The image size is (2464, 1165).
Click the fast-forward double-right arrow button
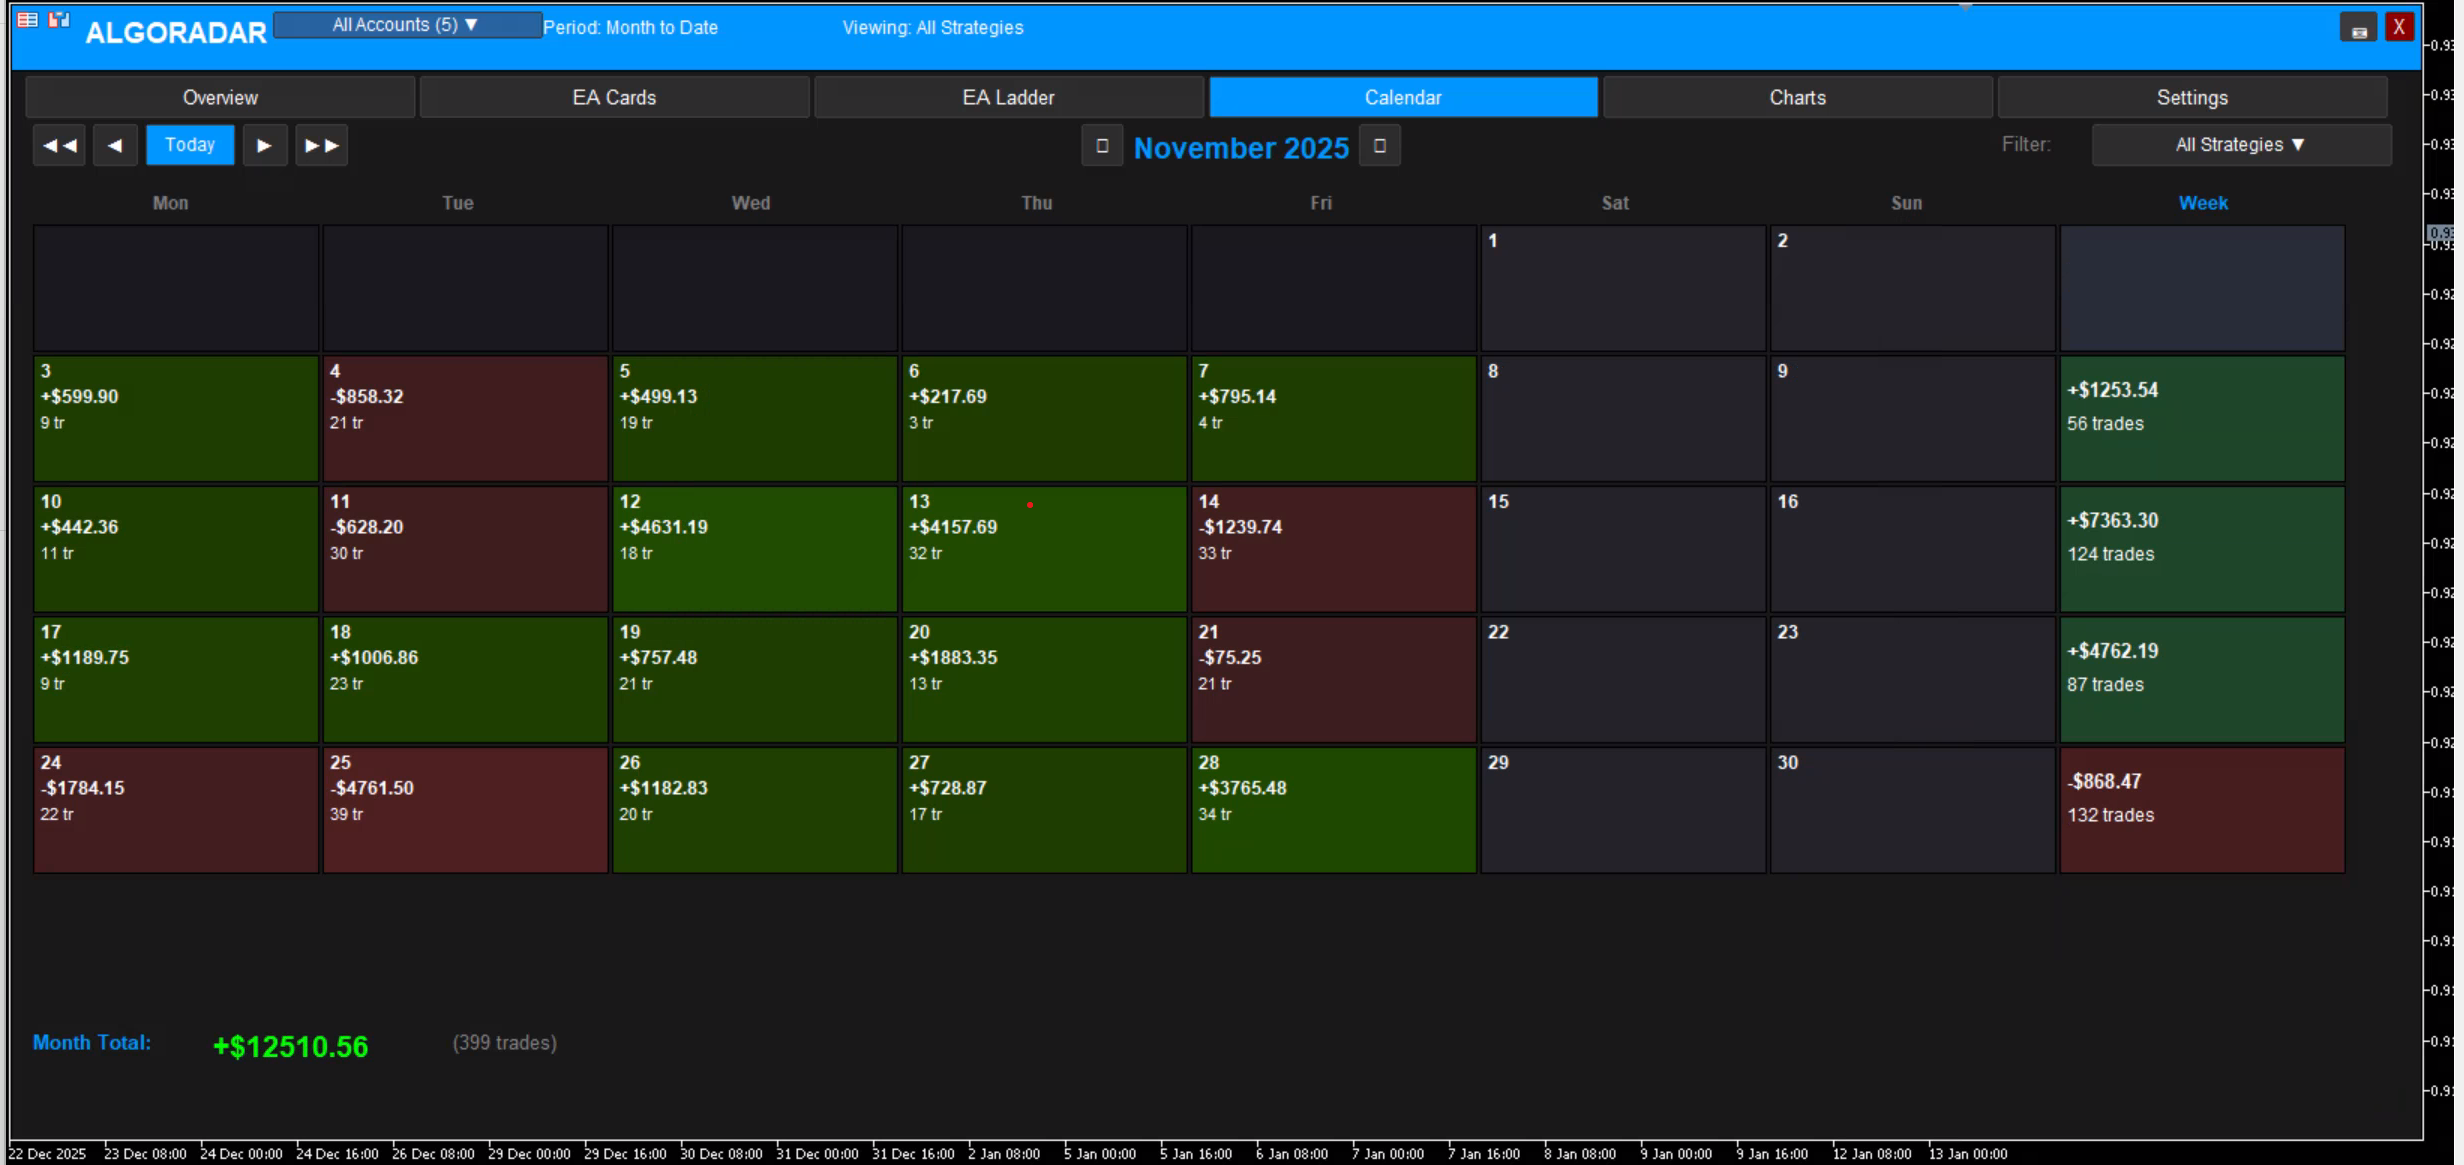pyautogui.click(x=321, y=145)
